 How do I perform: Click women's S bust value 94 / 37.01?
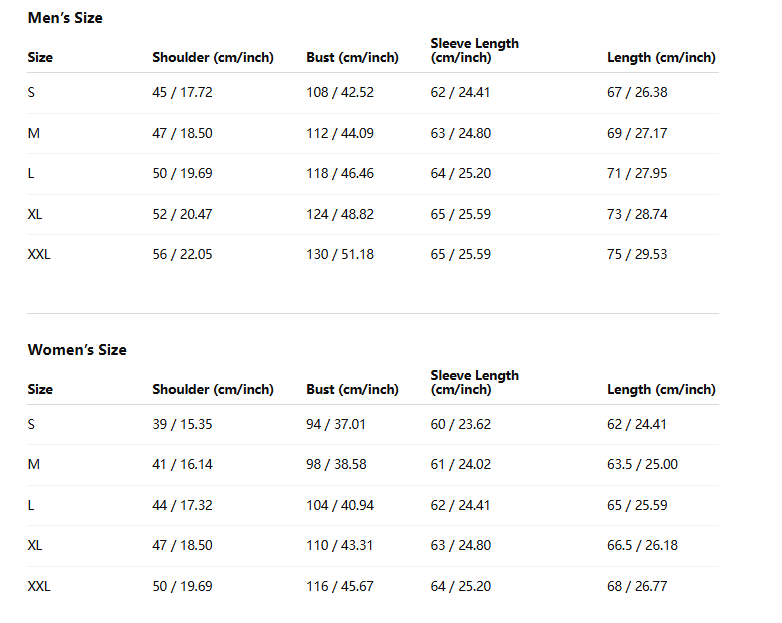click(x=336, y=424)
